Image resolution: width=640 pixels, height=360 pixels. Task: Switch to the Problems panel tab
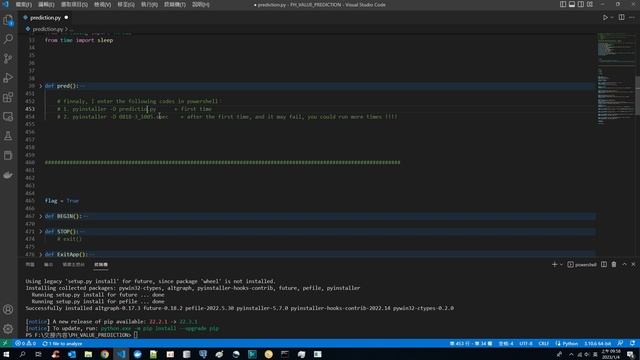coord(30,264)
